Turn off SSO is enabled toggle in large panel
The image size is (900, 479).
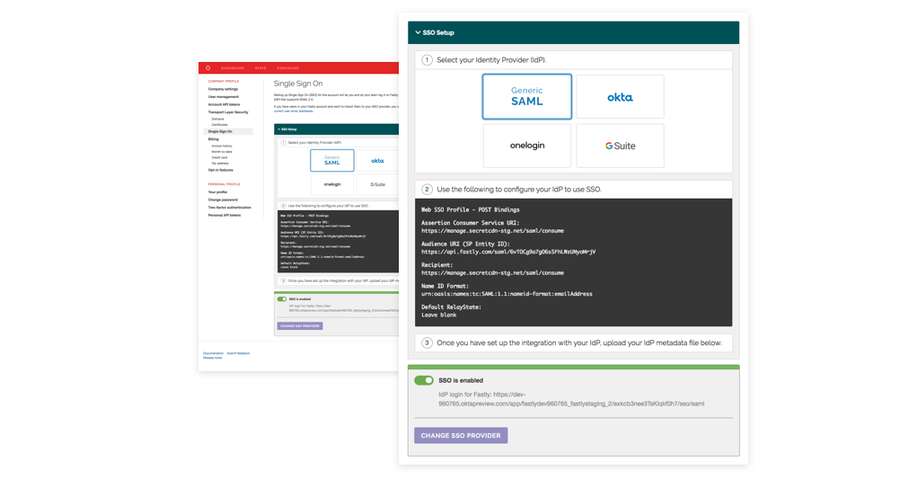(x=424, y=380)
